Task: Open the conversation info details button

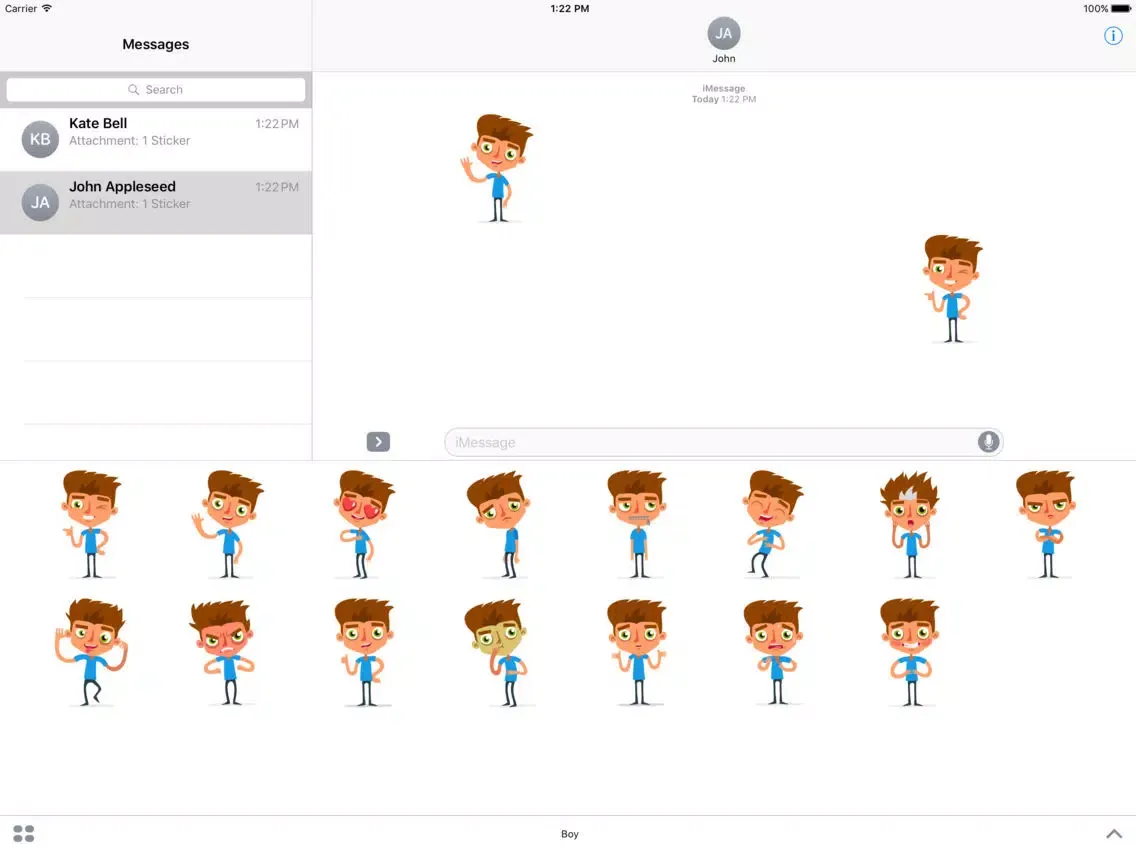Action: pyautogui.click(x=1113, y=36)
